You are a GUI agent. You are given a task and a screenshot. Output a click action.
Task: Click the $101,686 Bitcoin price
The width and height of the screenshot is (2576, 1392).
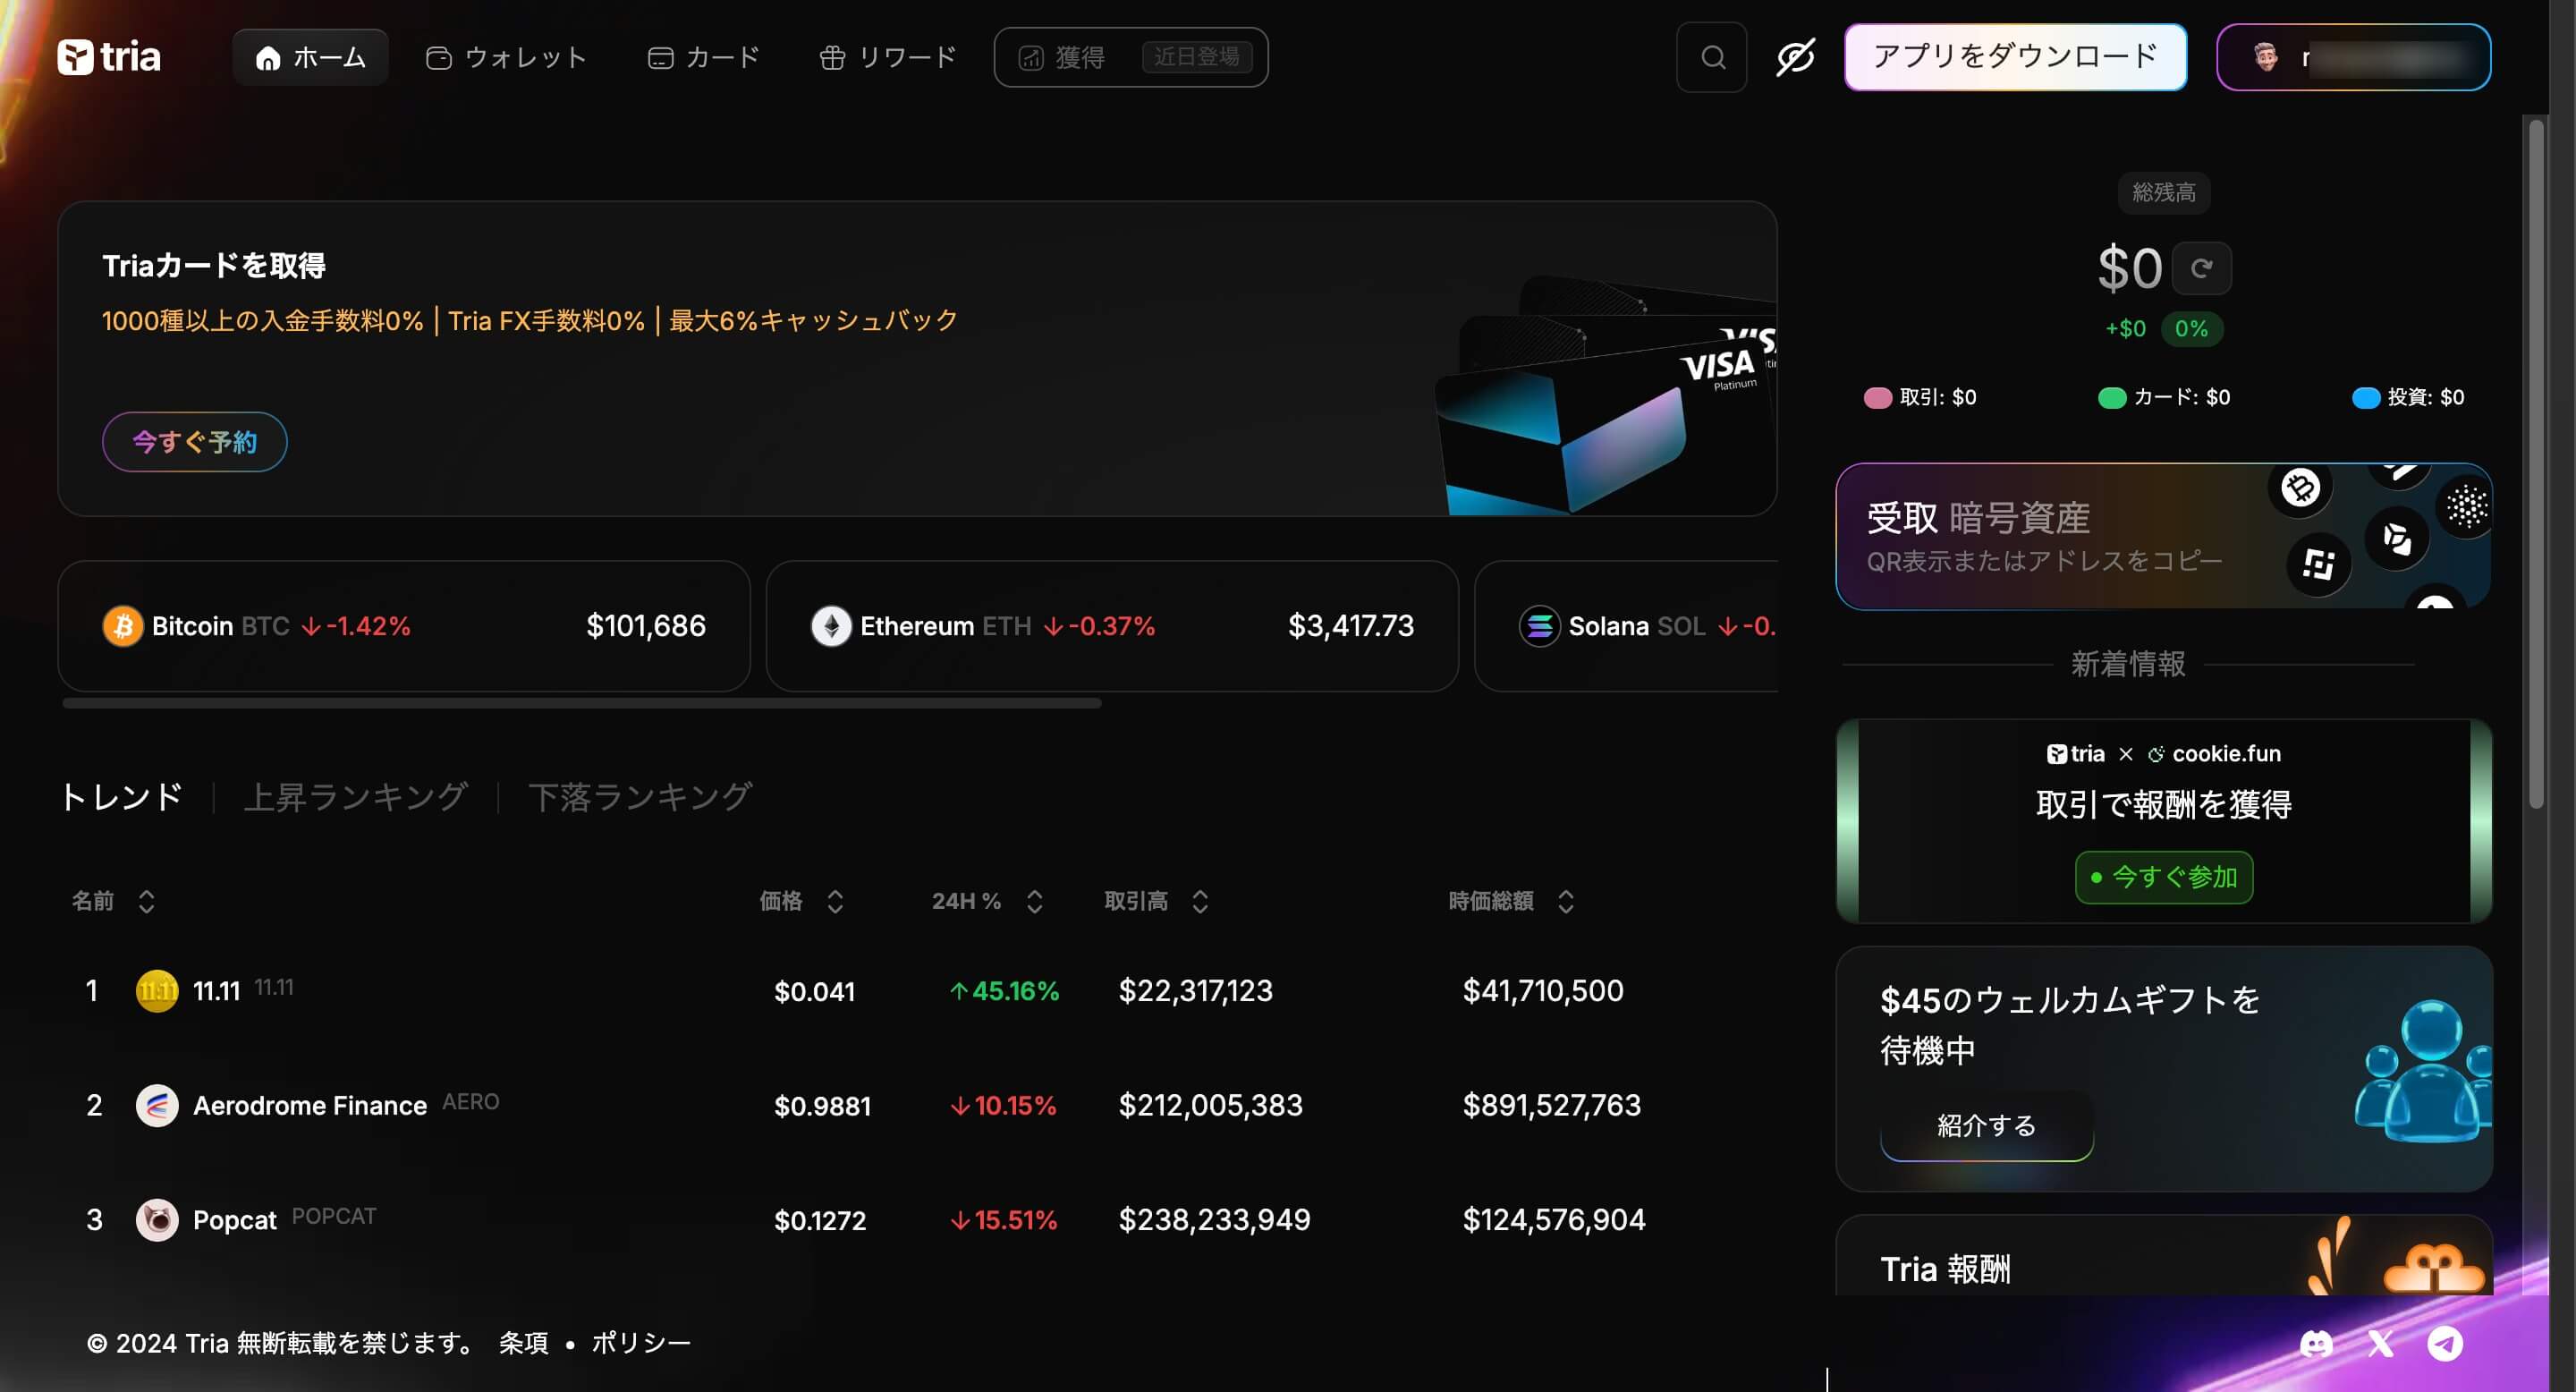tap(646, 626)
